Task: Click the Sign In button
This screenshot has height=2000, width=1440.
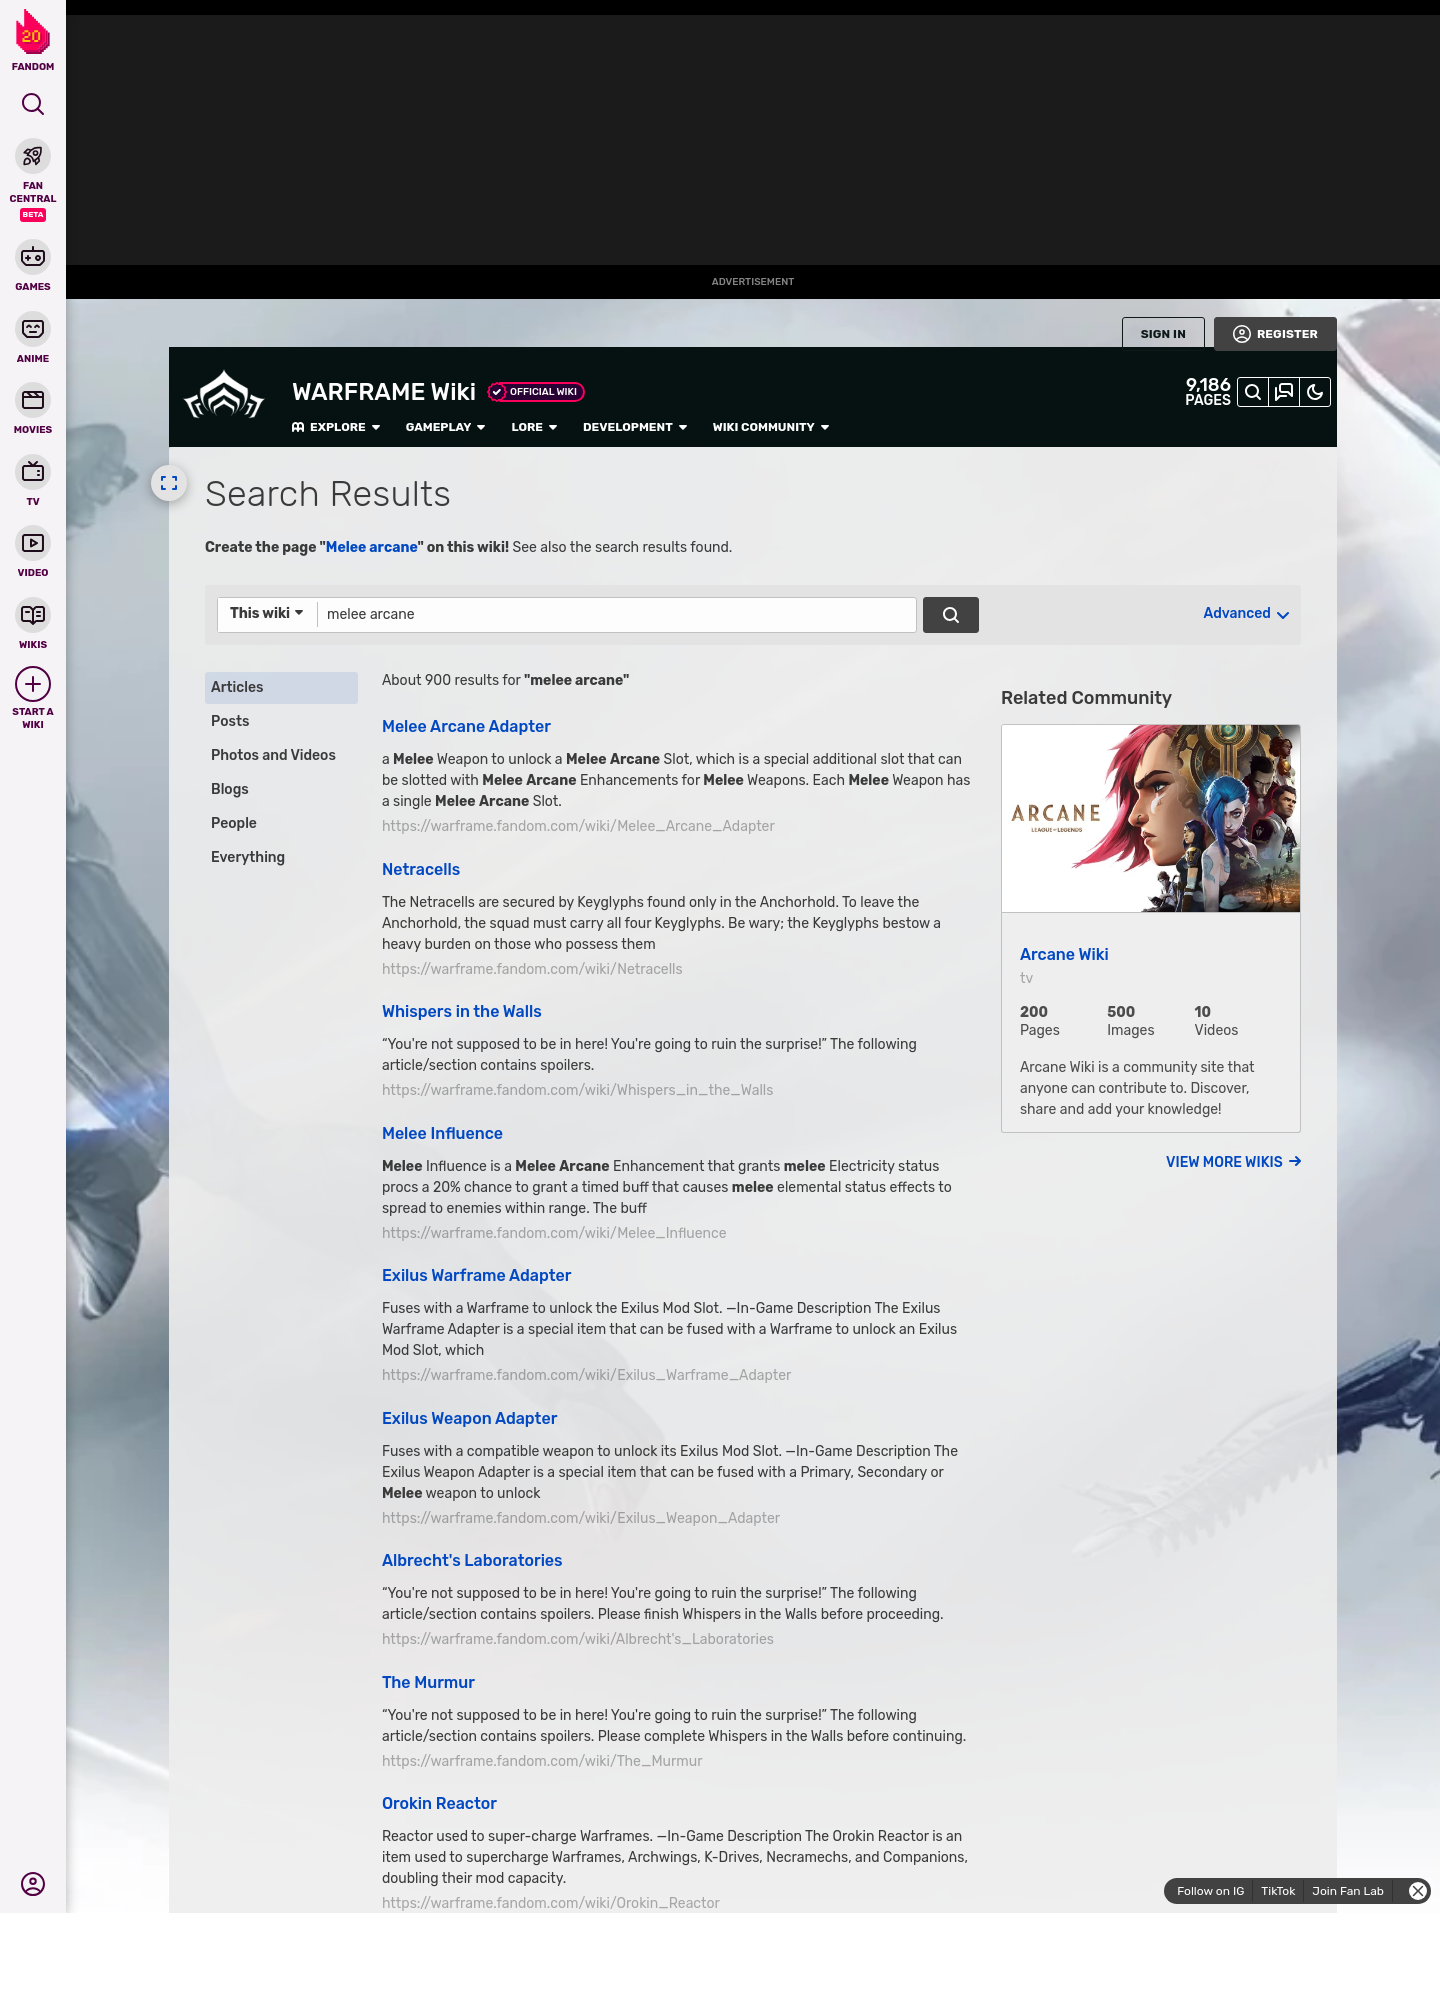Action: (1163, 333)
